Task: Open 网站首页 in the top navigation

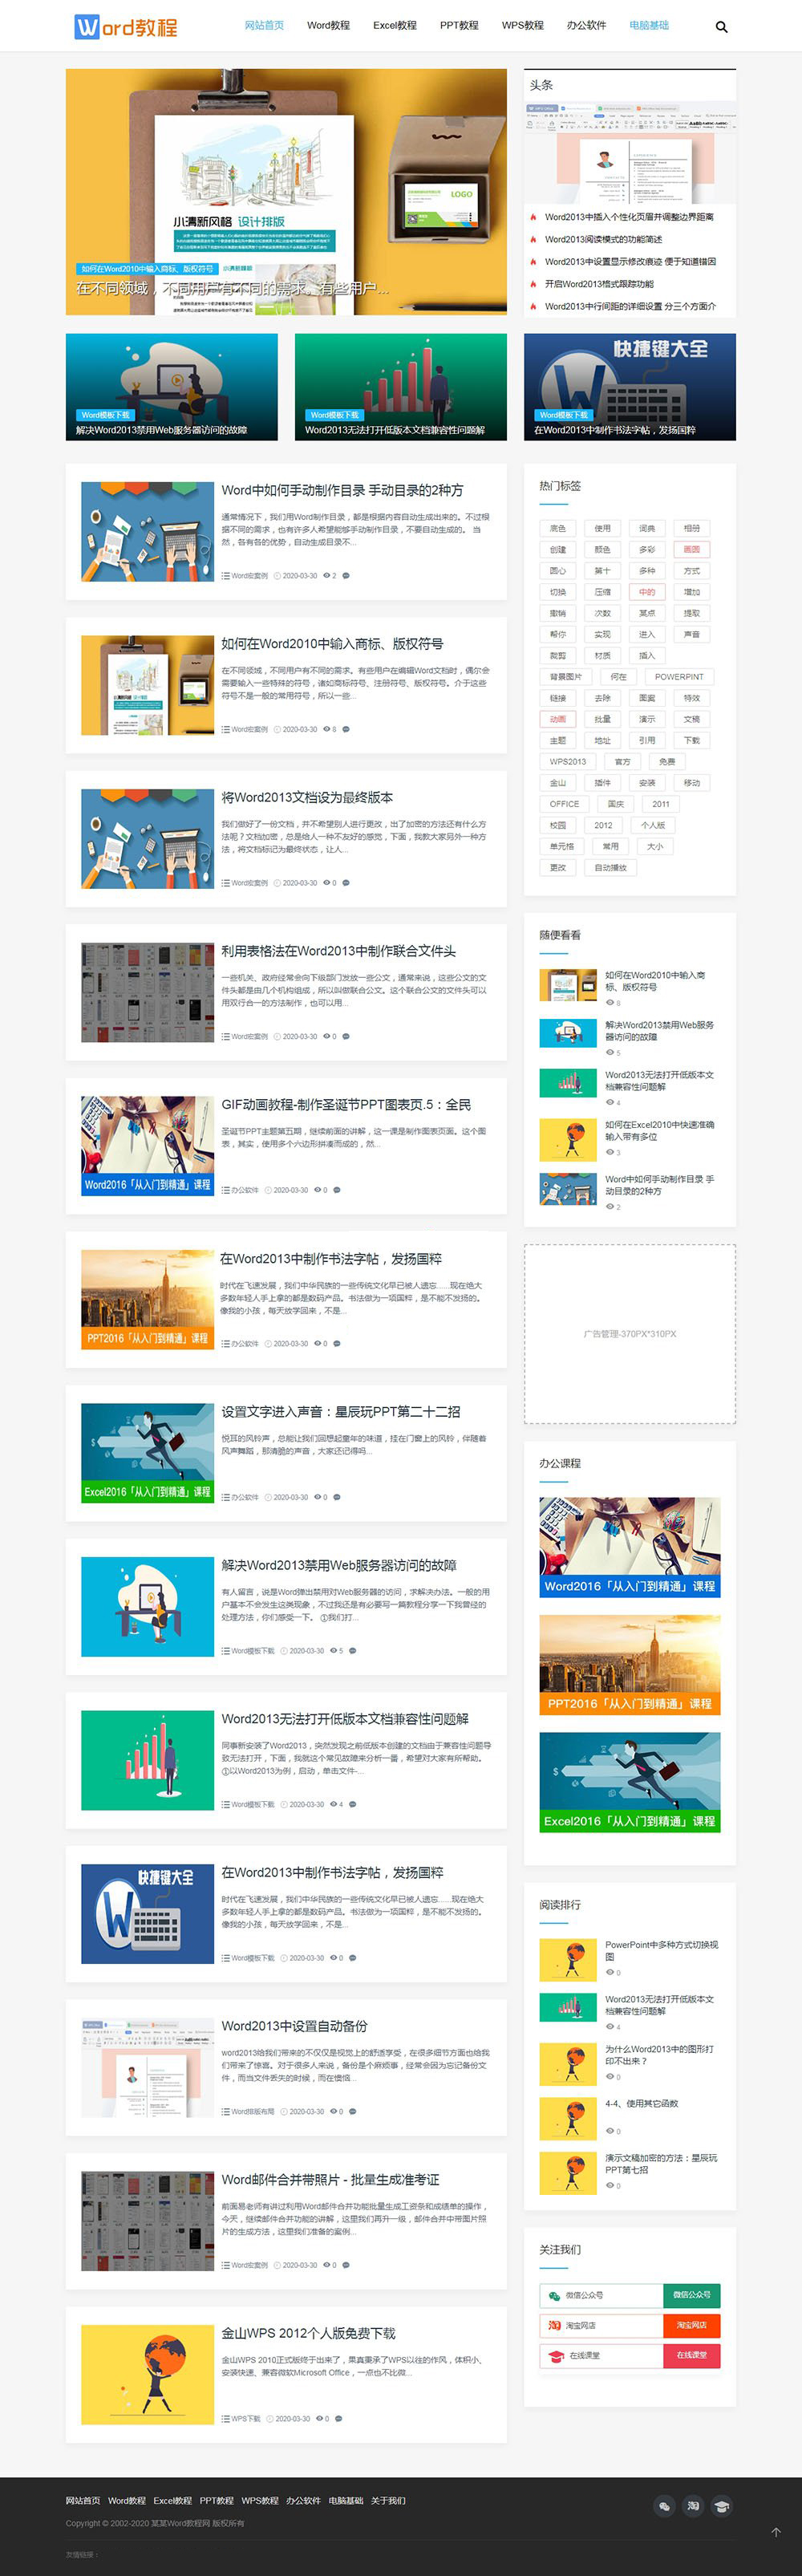Action: click(264, 25)
